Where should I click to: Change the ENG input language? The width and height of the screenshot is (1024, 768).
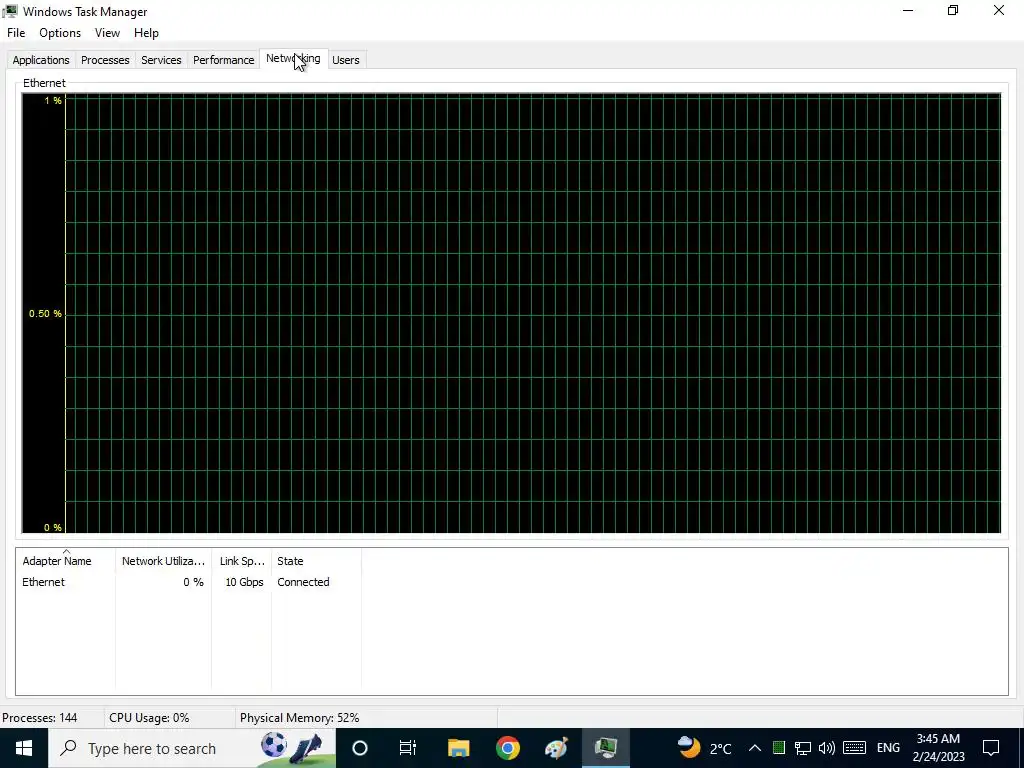click(x=888, y=748)
